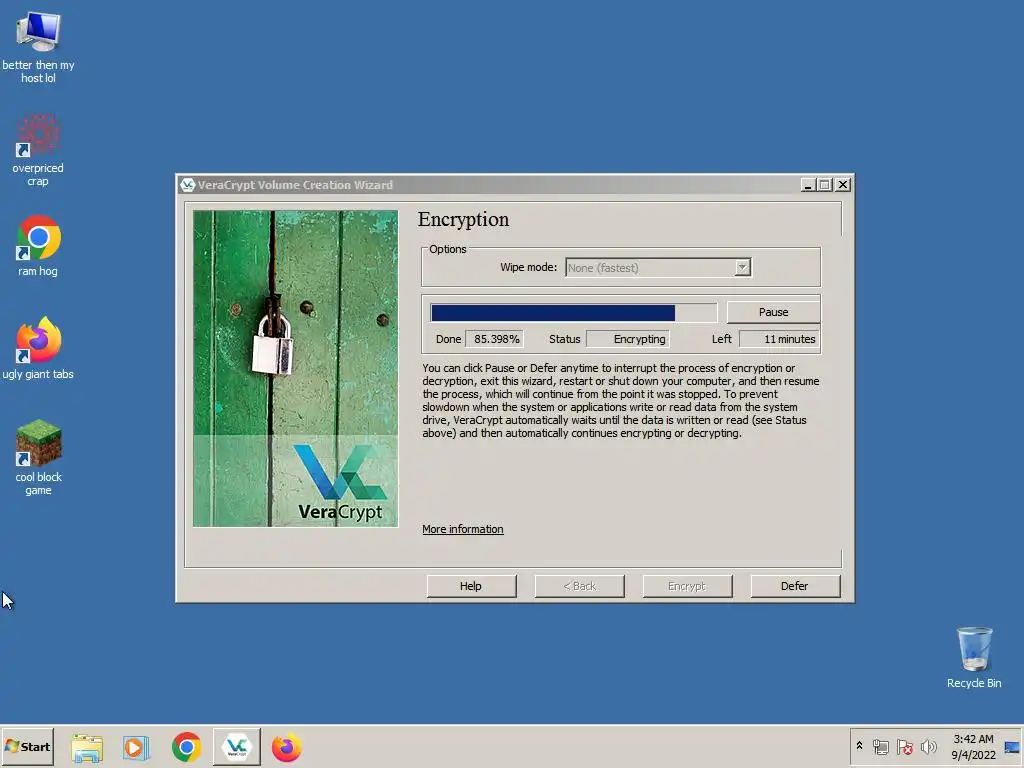Screen dimensions: 1024x768
Task: Open File Explorer from the taskbar
Action: pyautogui.click(x=87, y=747)
